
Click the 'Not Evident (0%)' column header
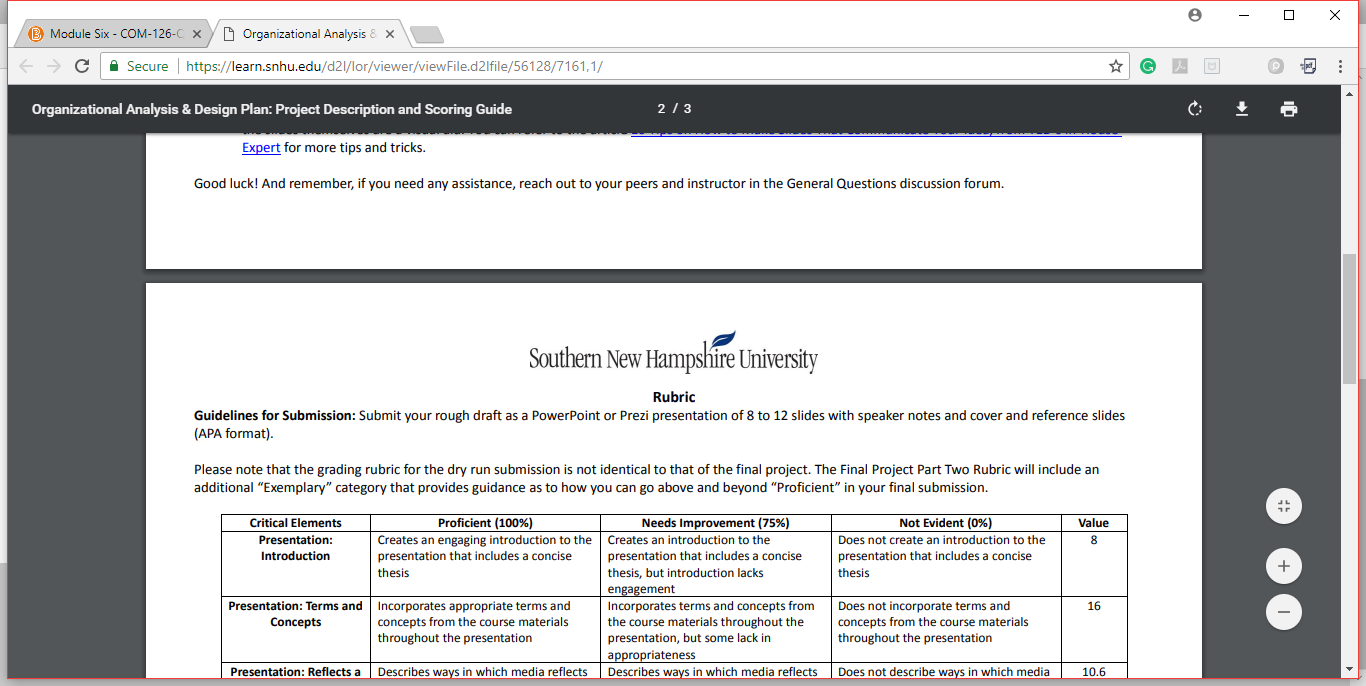[945, 523]
